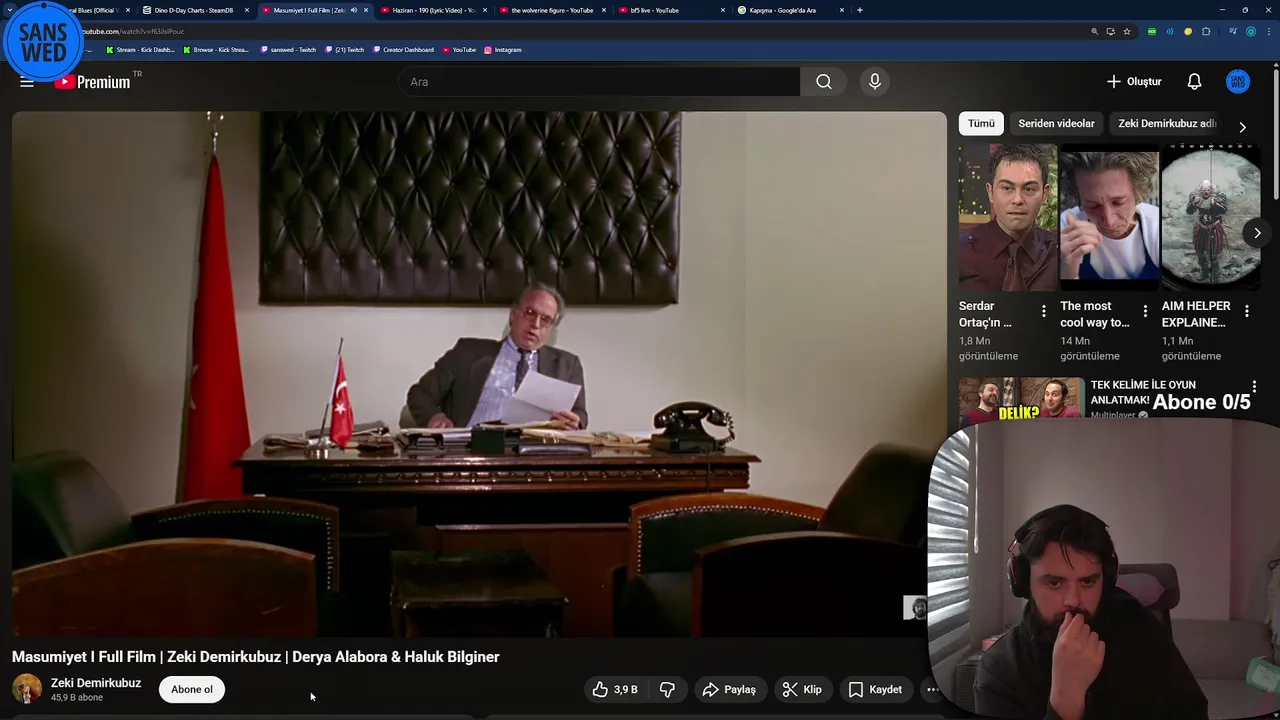This screenshot has height=720, width=1280.
Task: Open Creator Dashboard bookmark
Action: pos(404,49)
